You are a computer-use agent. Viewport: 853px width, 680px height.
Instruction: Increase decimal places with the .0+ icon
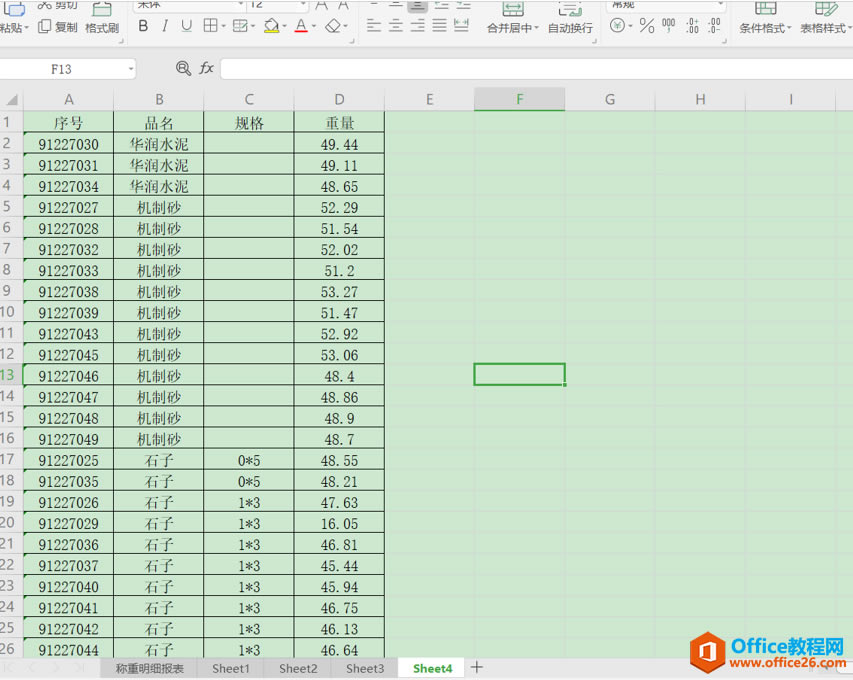[693, 25]
